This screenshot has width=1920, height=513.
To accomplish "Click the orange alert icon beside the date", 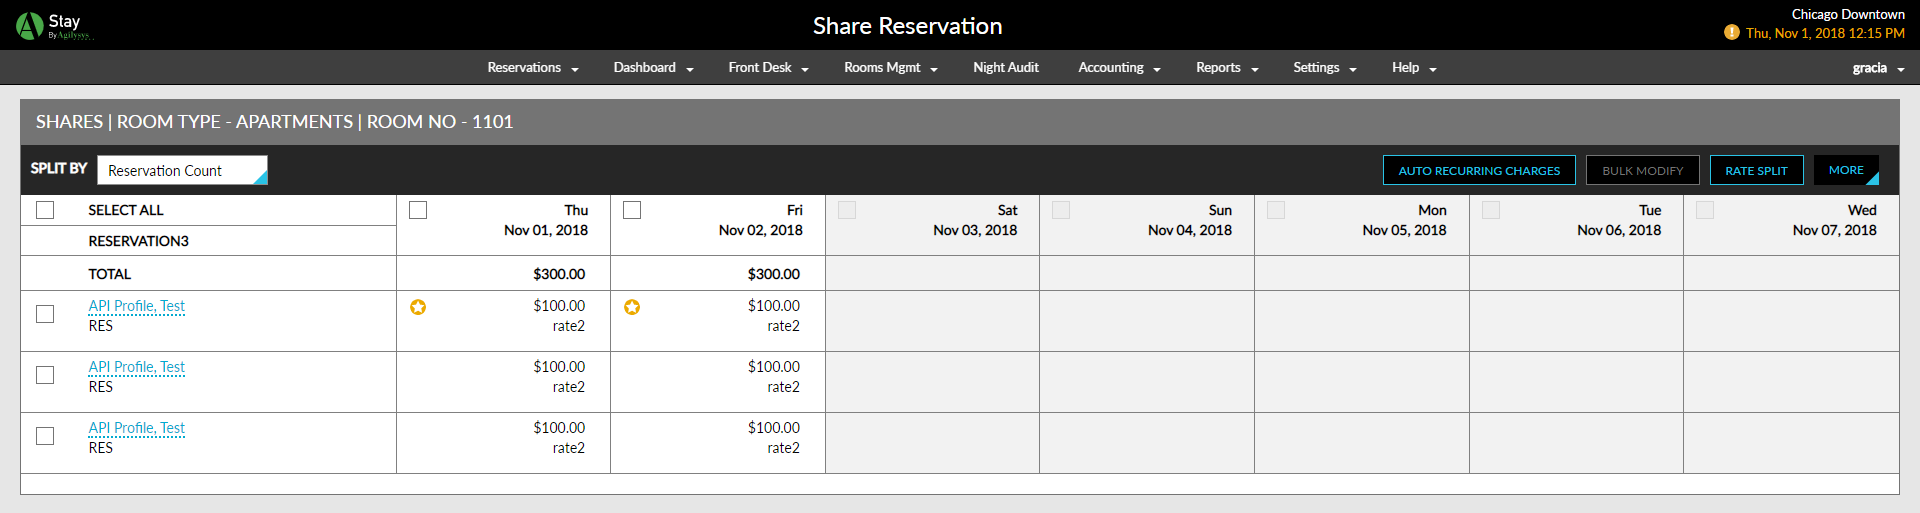I will pyautogui.click(x=1732, y=33).
